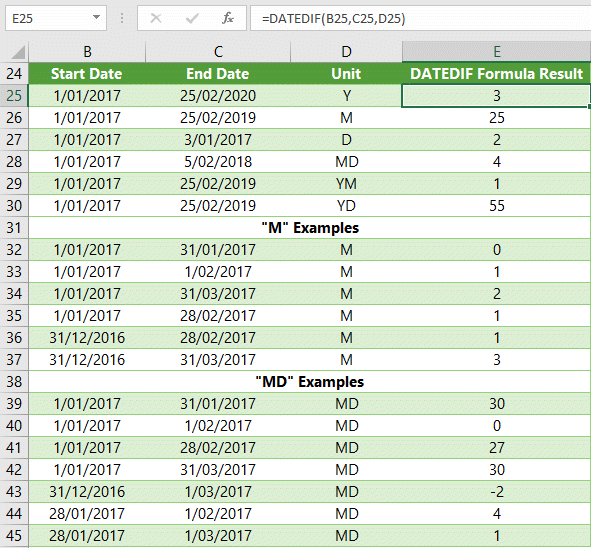Open the Insert Function fx icon
591x548 pixels.
coord(228,18)
